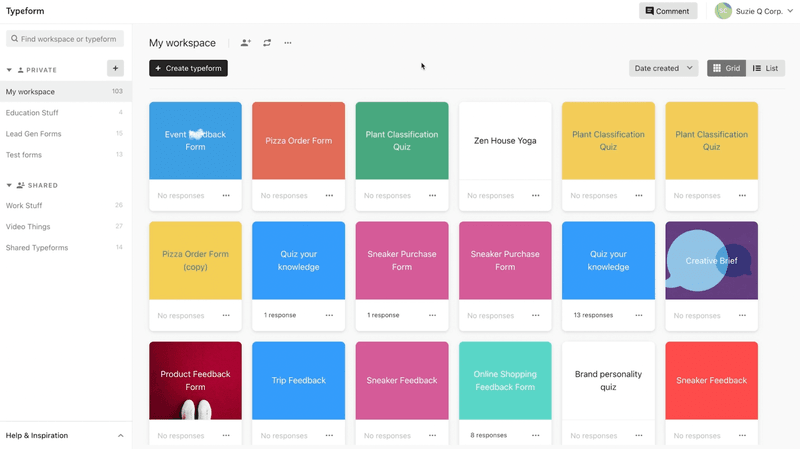Focus the Find workspace or typeform search field
This screenshot has width=800, height=449.
(x=65, y=39)
